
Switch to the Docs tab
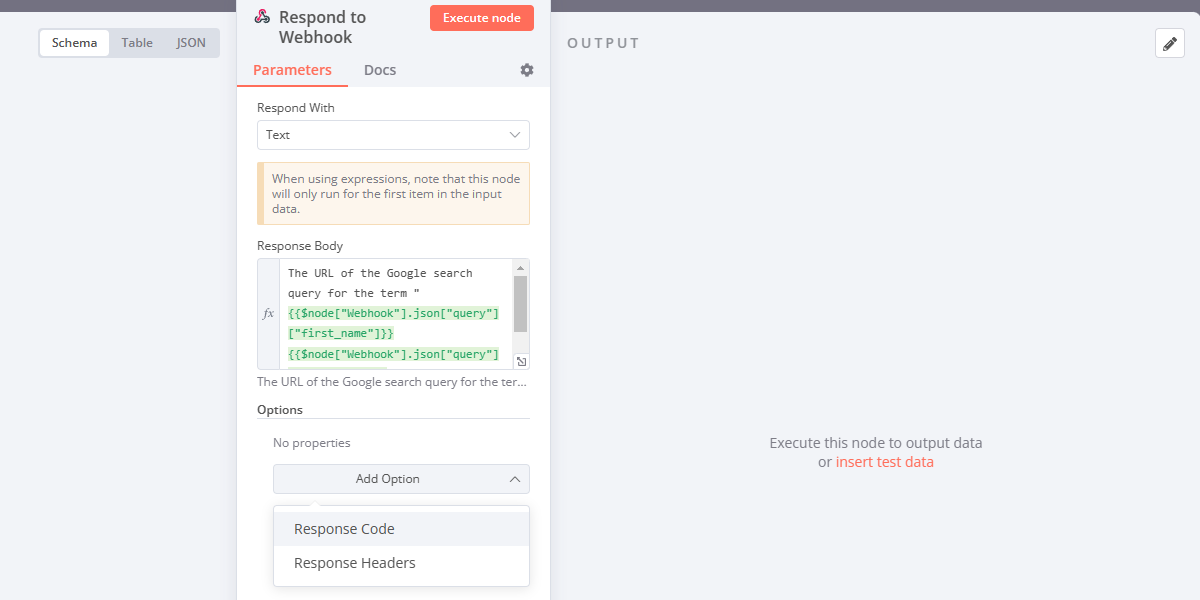[379, 70]
